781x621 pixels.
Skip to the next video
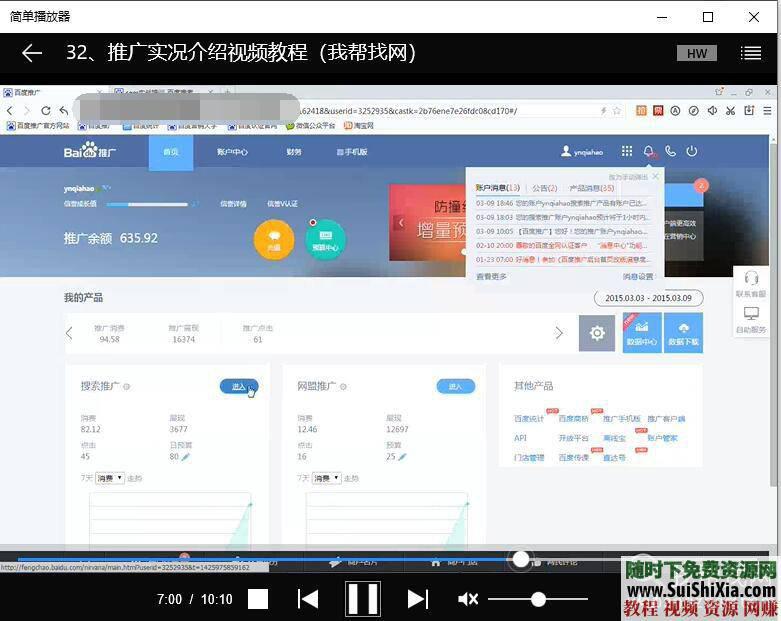click(x=417, y=599)
